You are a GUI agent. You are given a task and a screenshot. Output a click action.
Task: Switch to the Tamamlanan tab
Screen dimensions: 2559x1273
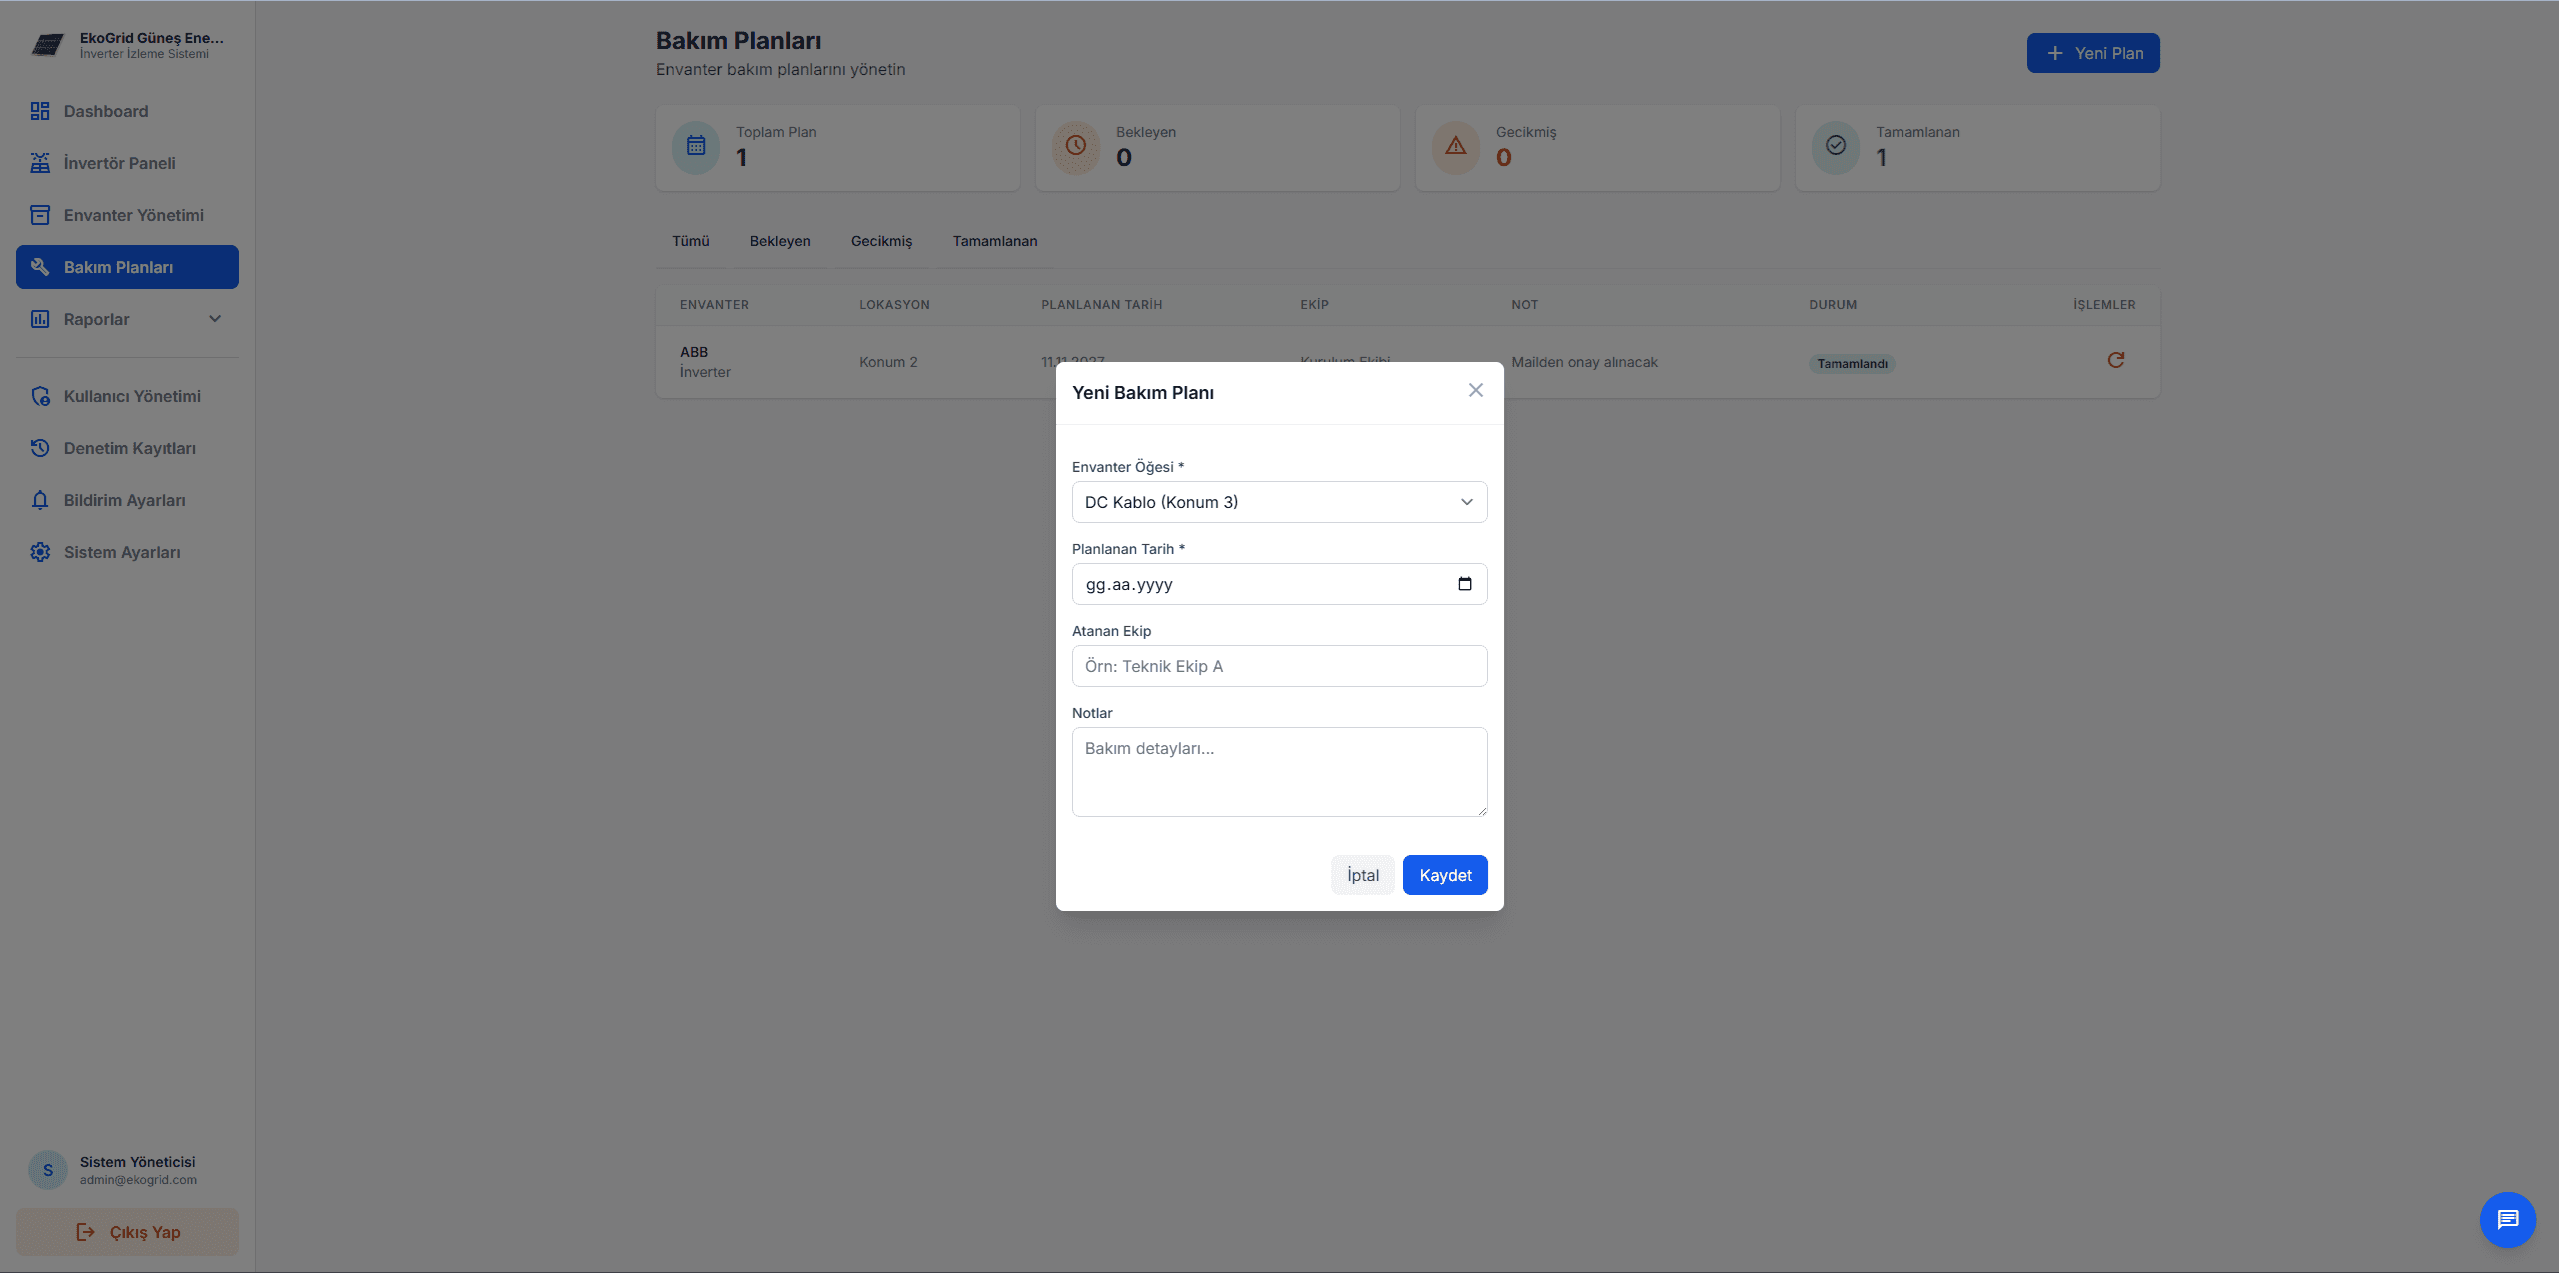pos(994,241)
